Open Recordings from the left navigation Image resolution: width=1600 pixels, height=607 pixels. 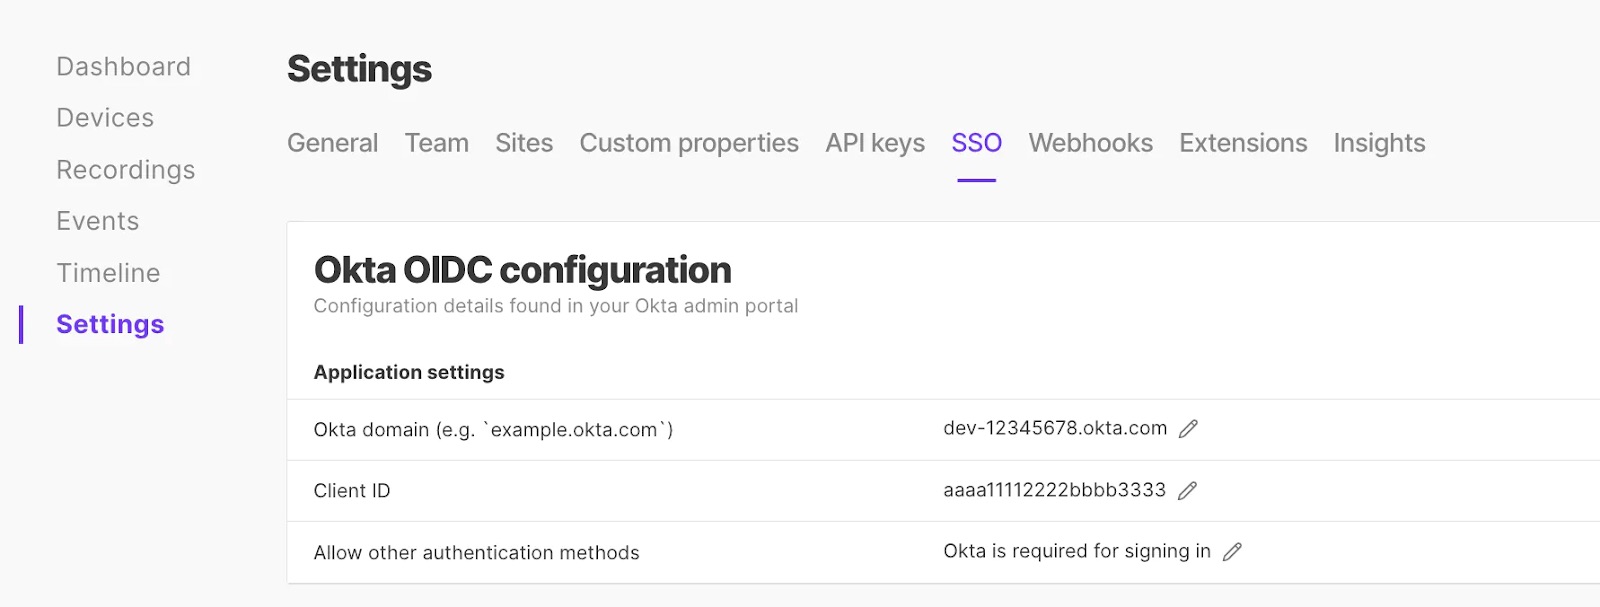click(x=125, y=170)
